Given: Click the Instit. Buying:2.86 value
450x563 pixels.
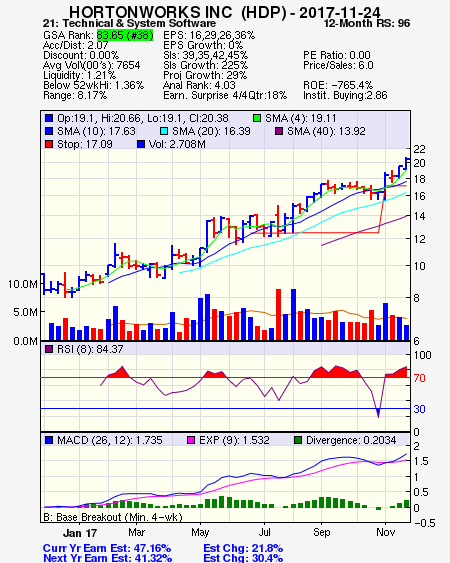Looking at the screenshot, I should click(345, 96).
